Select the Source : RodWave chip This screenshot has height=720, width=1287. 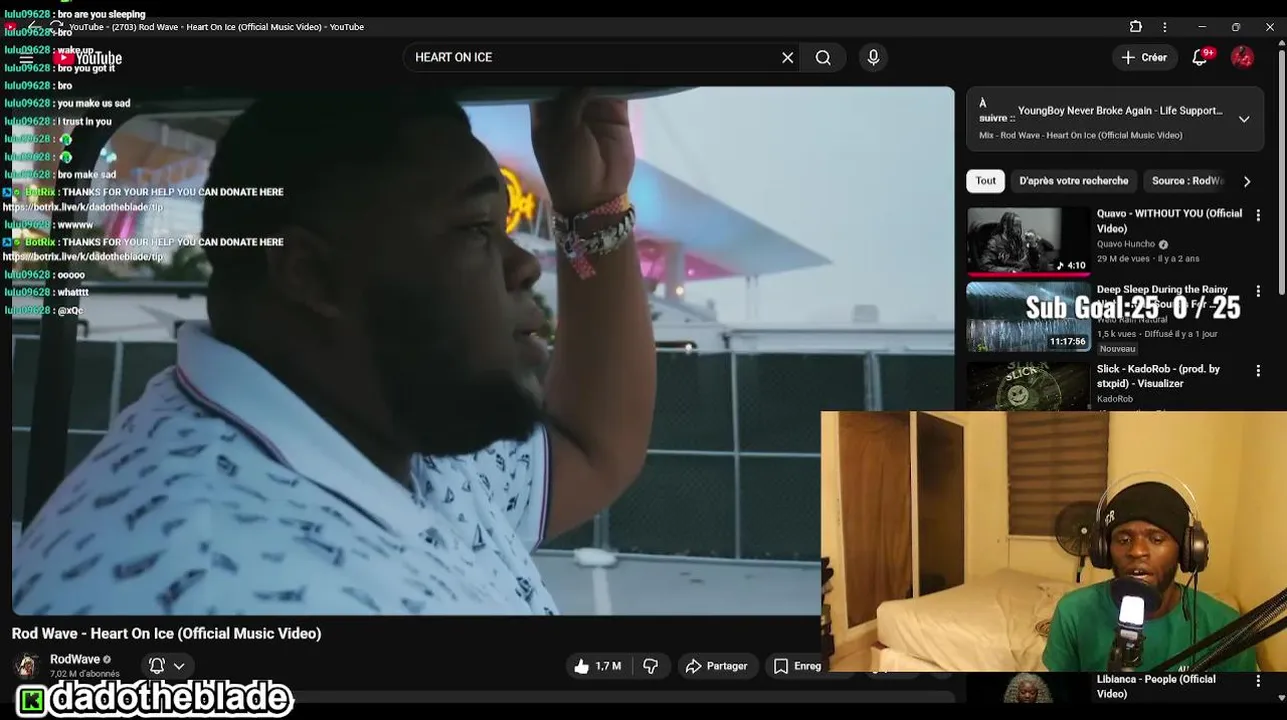click(x=1186, y=181)
